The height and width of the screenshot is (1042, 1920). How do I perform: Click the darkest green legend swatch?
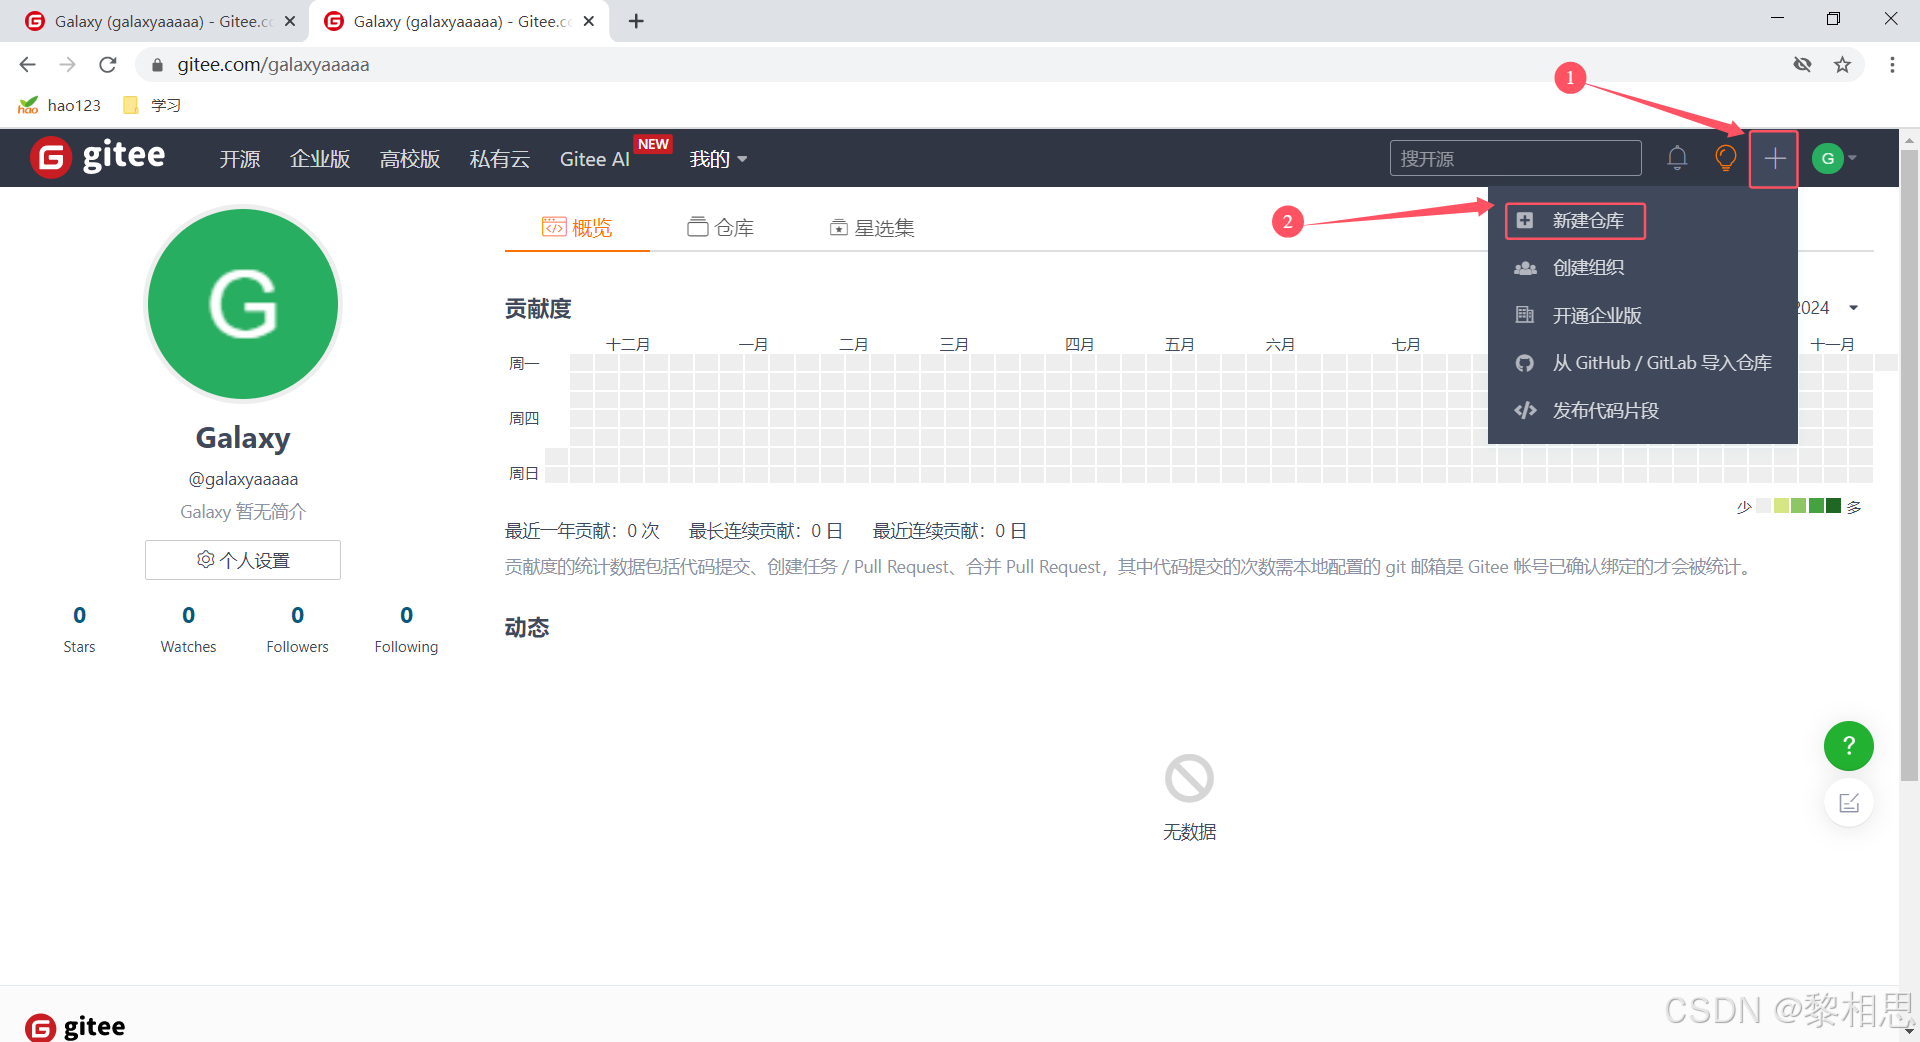coord(1833,506)
